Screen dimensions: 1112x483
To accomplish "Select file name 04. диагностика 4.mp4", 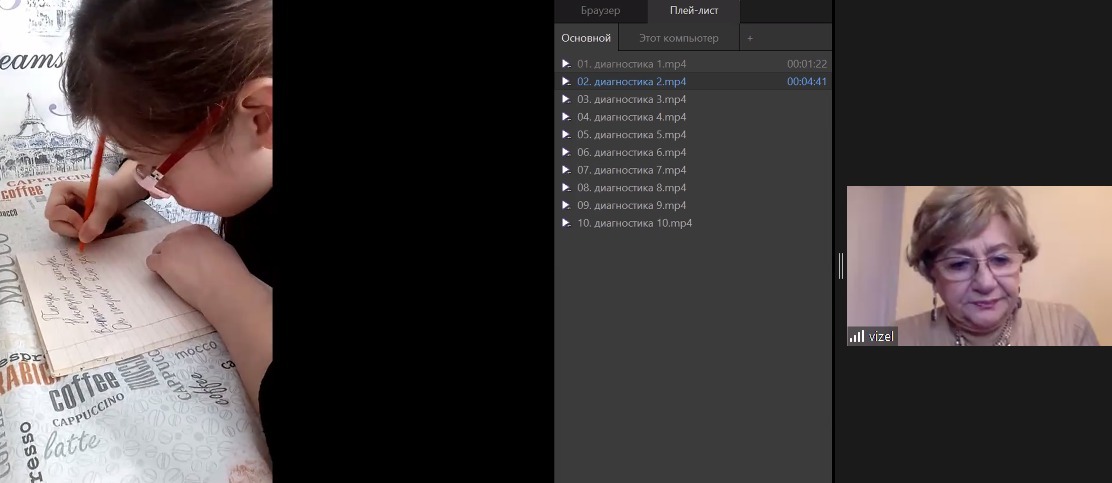I will 631,117.
